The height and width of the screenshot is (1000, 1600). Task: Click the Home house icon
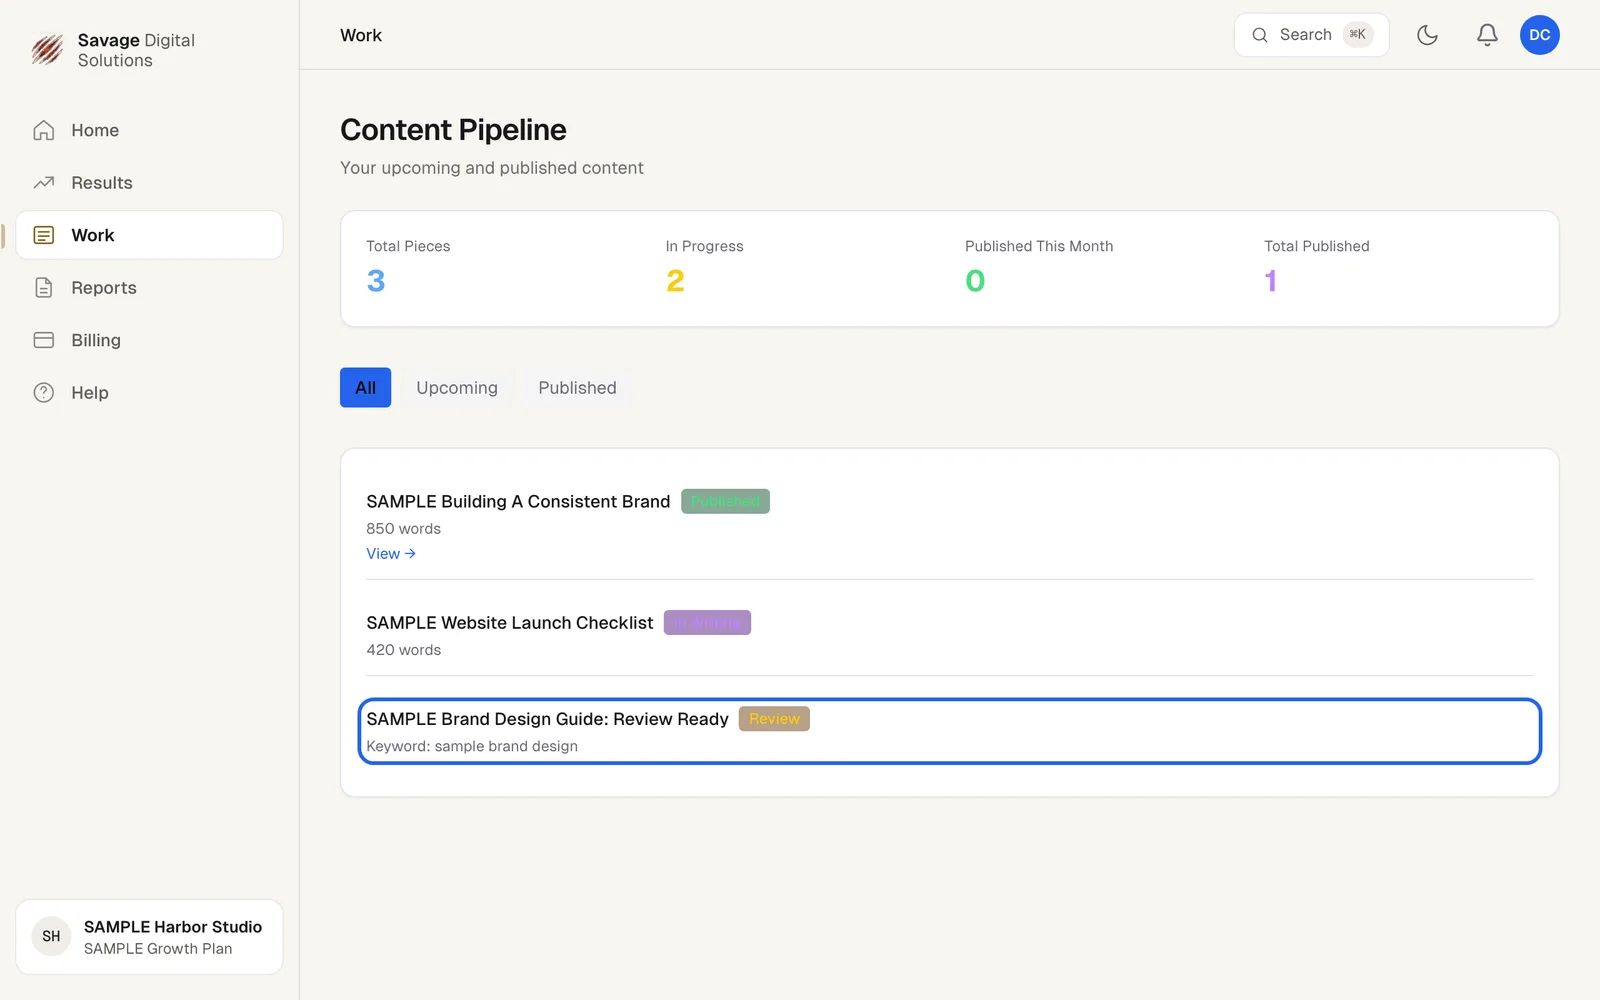coord(44,130)
